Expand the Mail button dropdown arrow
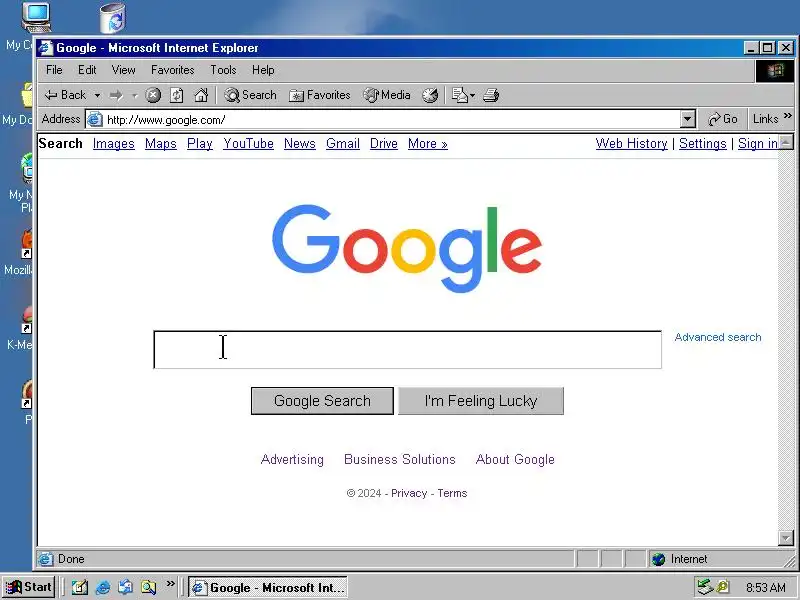The image size is (800, 600). pyautogui.click(x=472, y=95)
